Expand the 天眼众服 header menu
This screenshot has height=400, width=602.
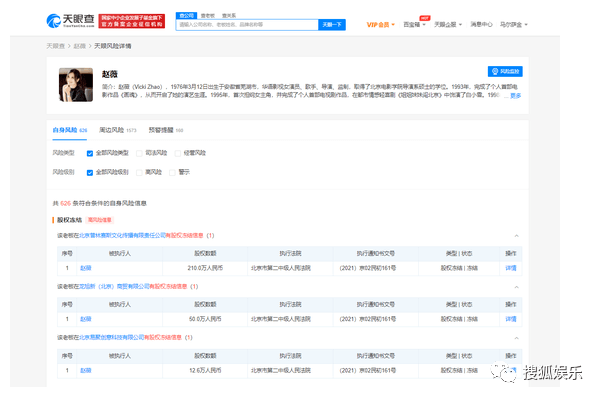coord(448,25)
